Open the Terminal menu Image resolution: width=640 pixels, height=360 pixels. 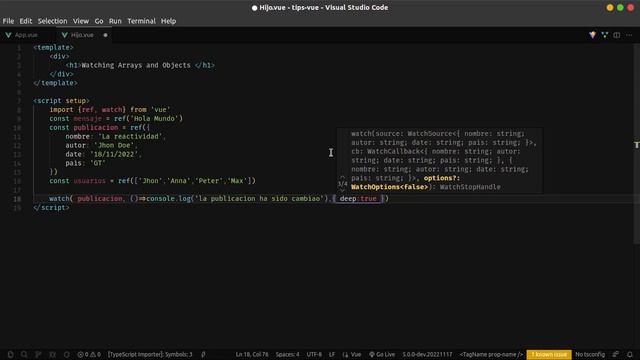(141, 21)
